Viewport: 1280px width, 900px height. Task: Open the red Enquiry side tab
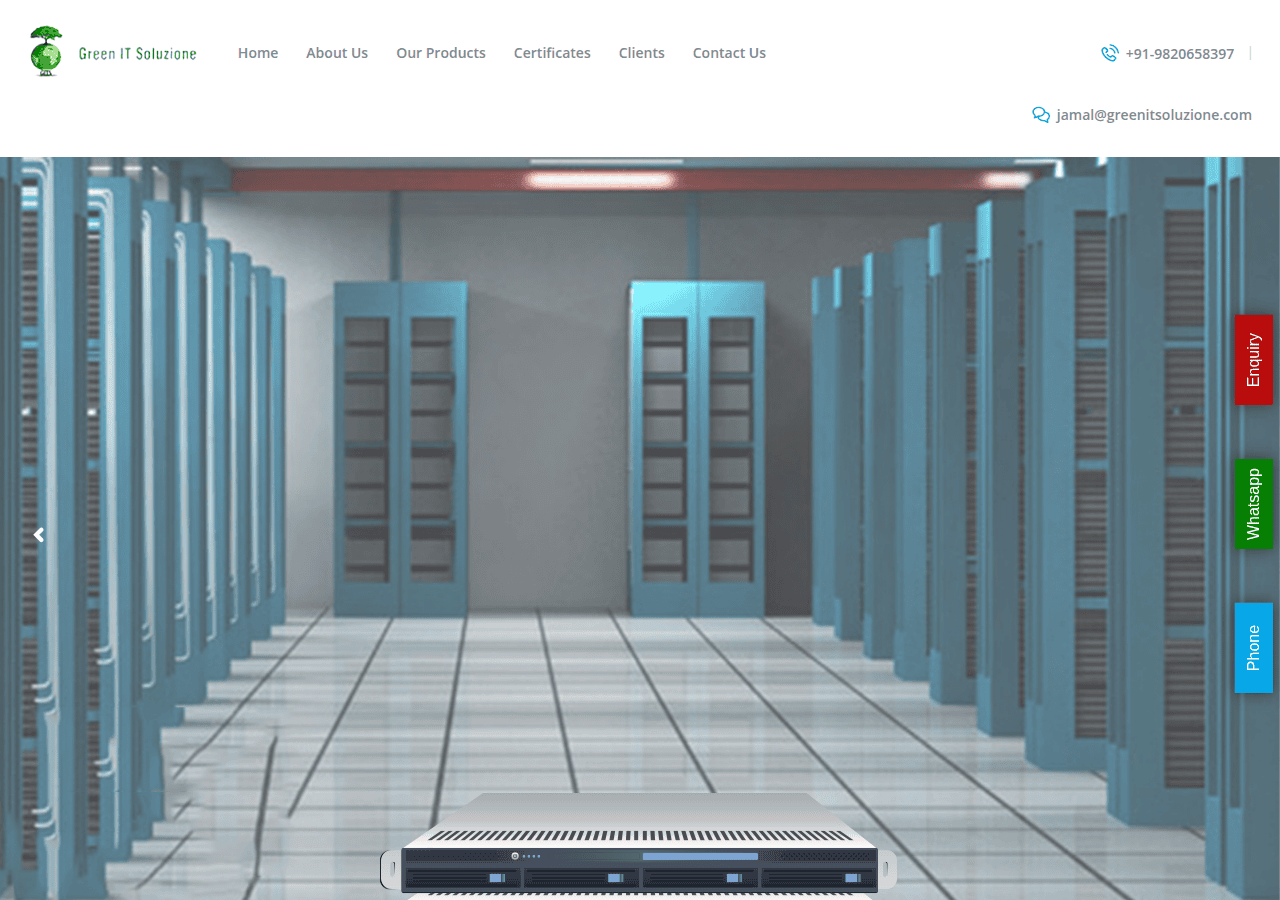(x=1254, y=360)
